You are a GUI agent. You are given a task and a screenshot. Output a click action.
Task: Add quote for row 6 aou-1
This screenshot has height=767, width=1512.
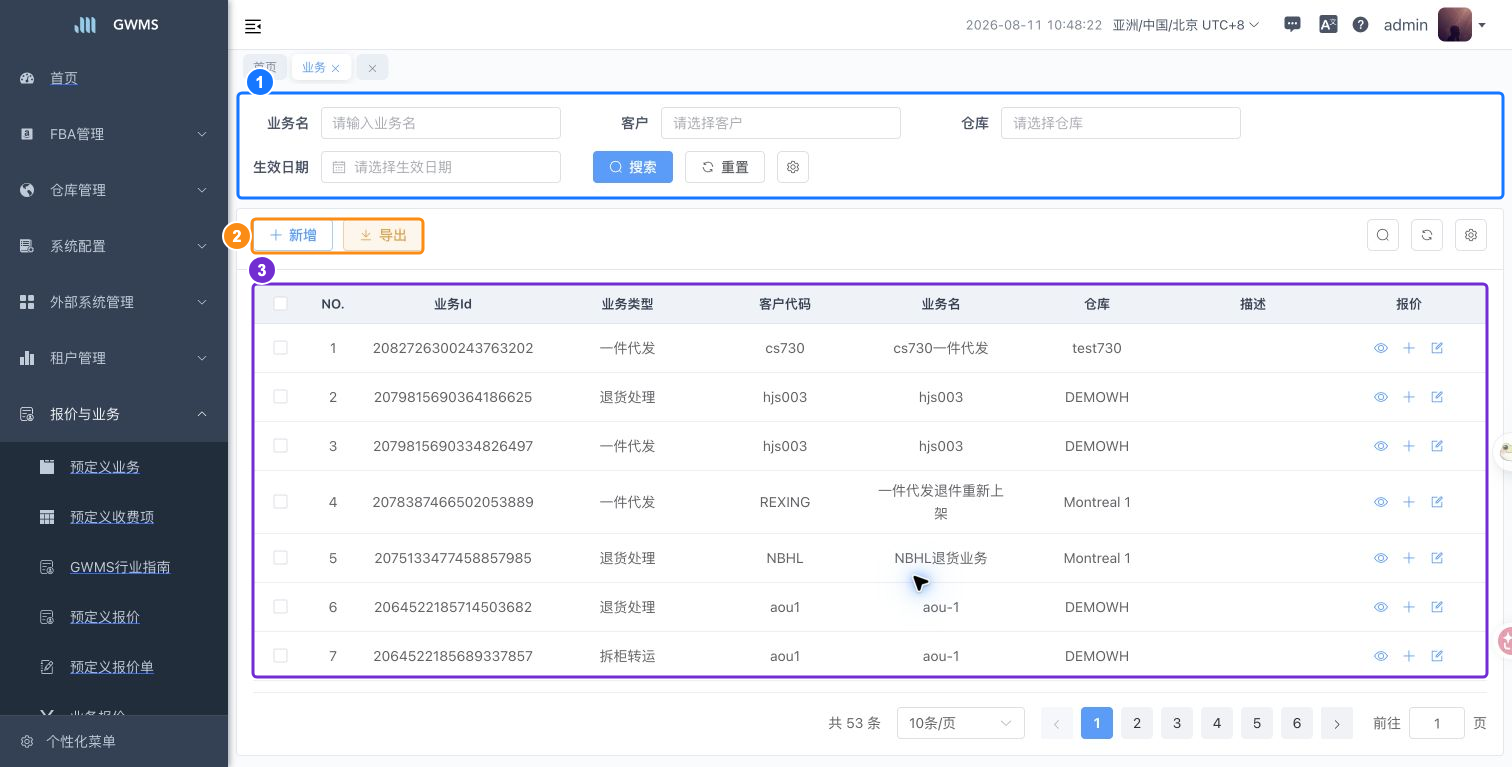[x=1409, y=607]
